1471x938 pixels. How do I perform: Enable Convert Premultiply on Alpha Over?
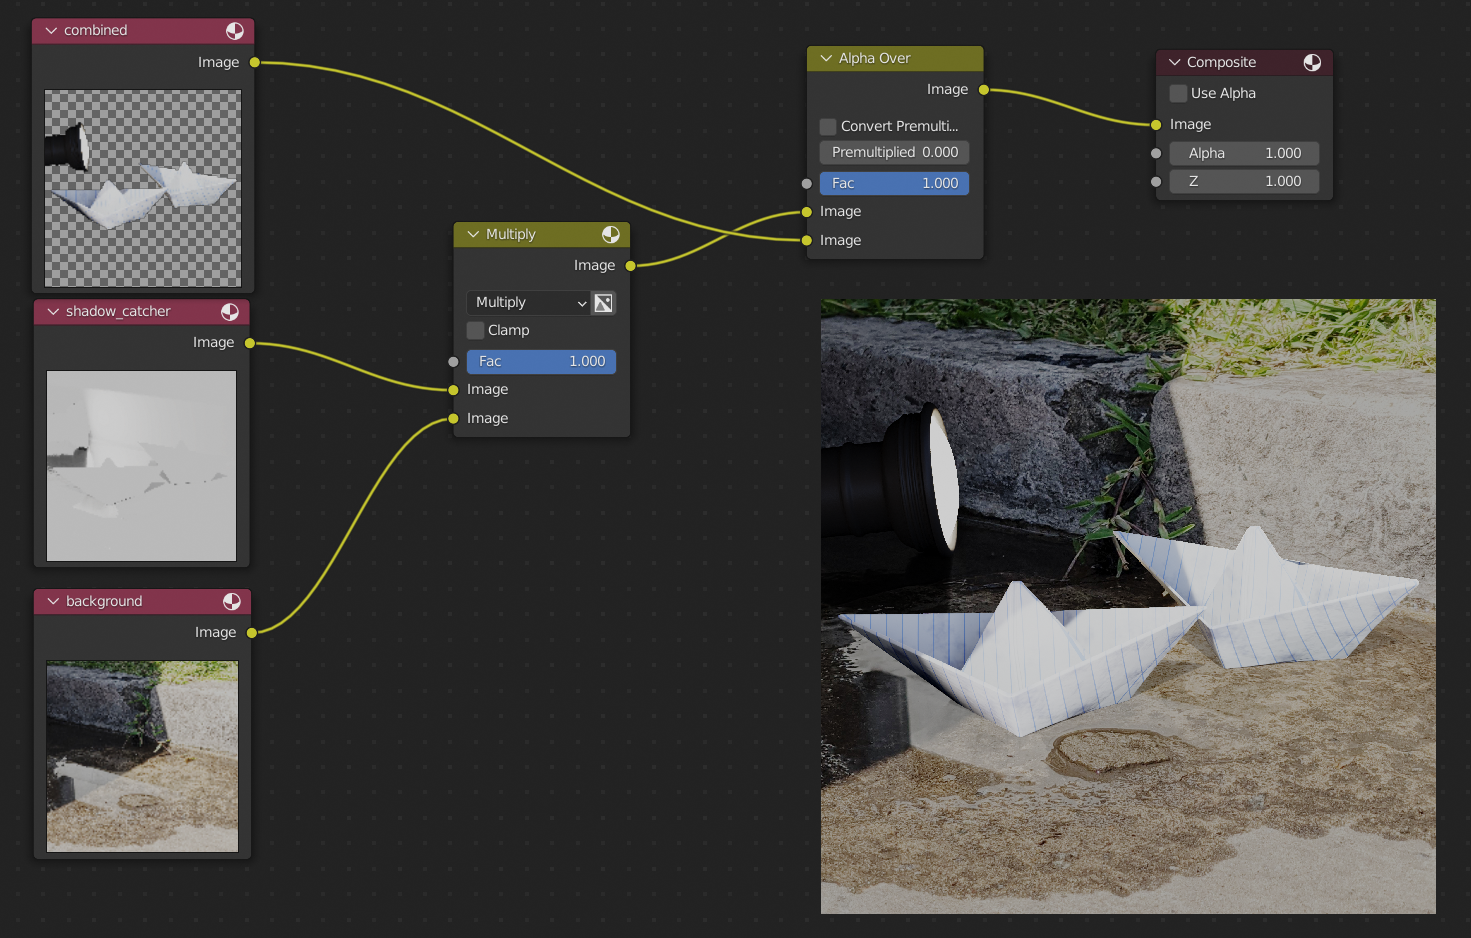coord(827,126)
